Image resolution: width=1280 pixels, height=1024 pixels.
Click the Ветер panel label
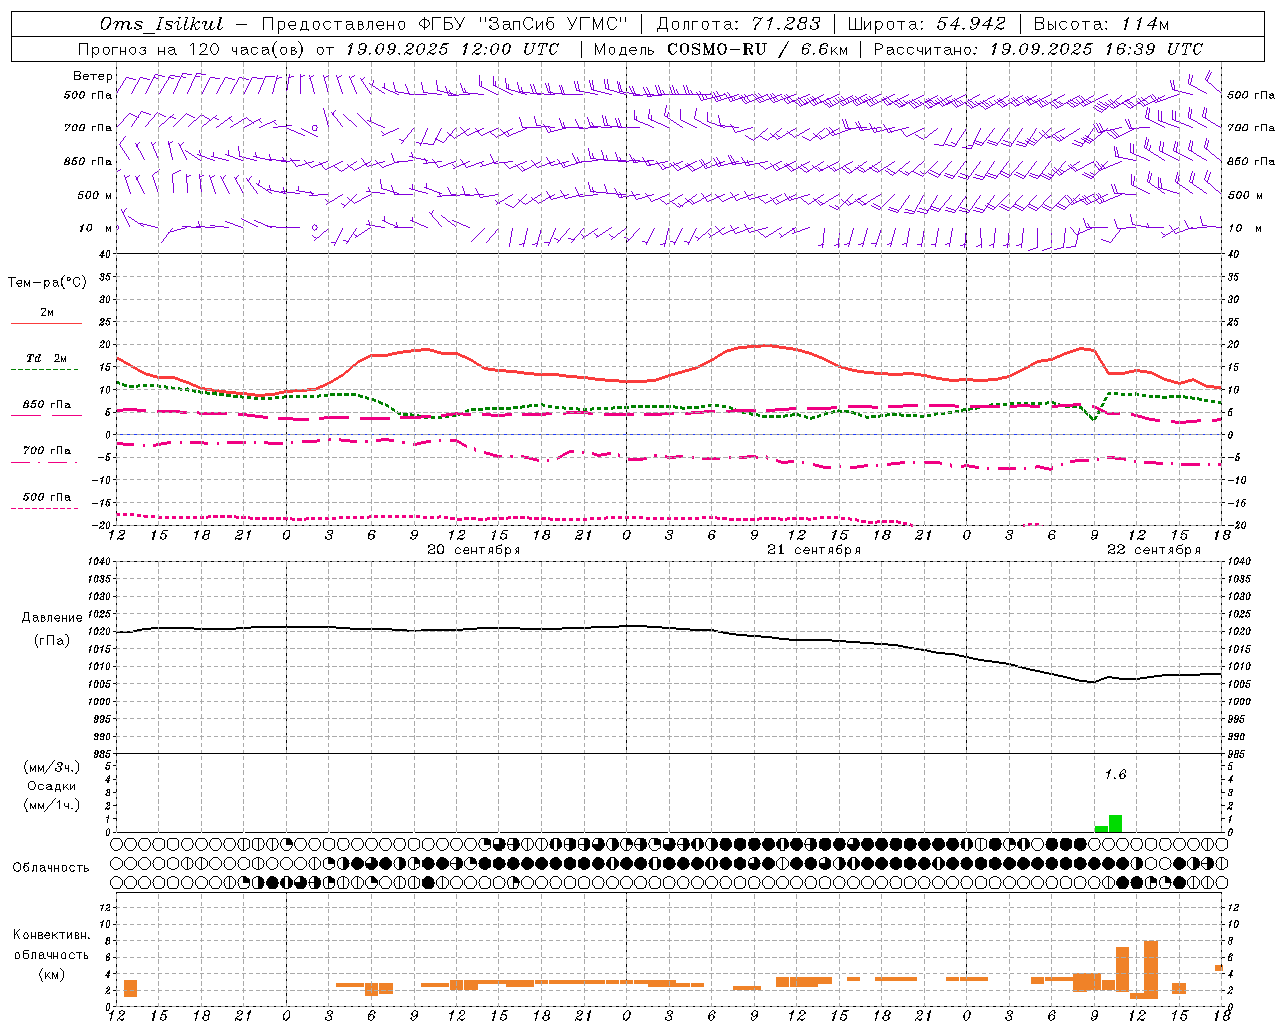pos(93,76)
